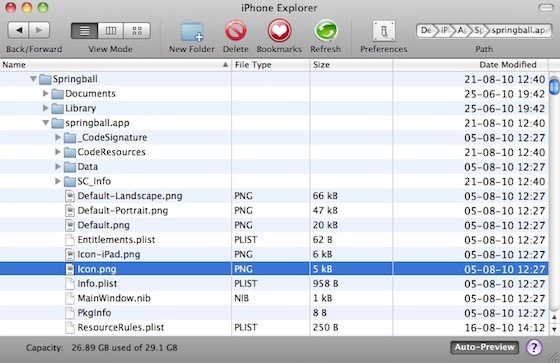Select the SC_Info folder icon
The height and width of the screenshot is (363, 560).
coord(70,182)
